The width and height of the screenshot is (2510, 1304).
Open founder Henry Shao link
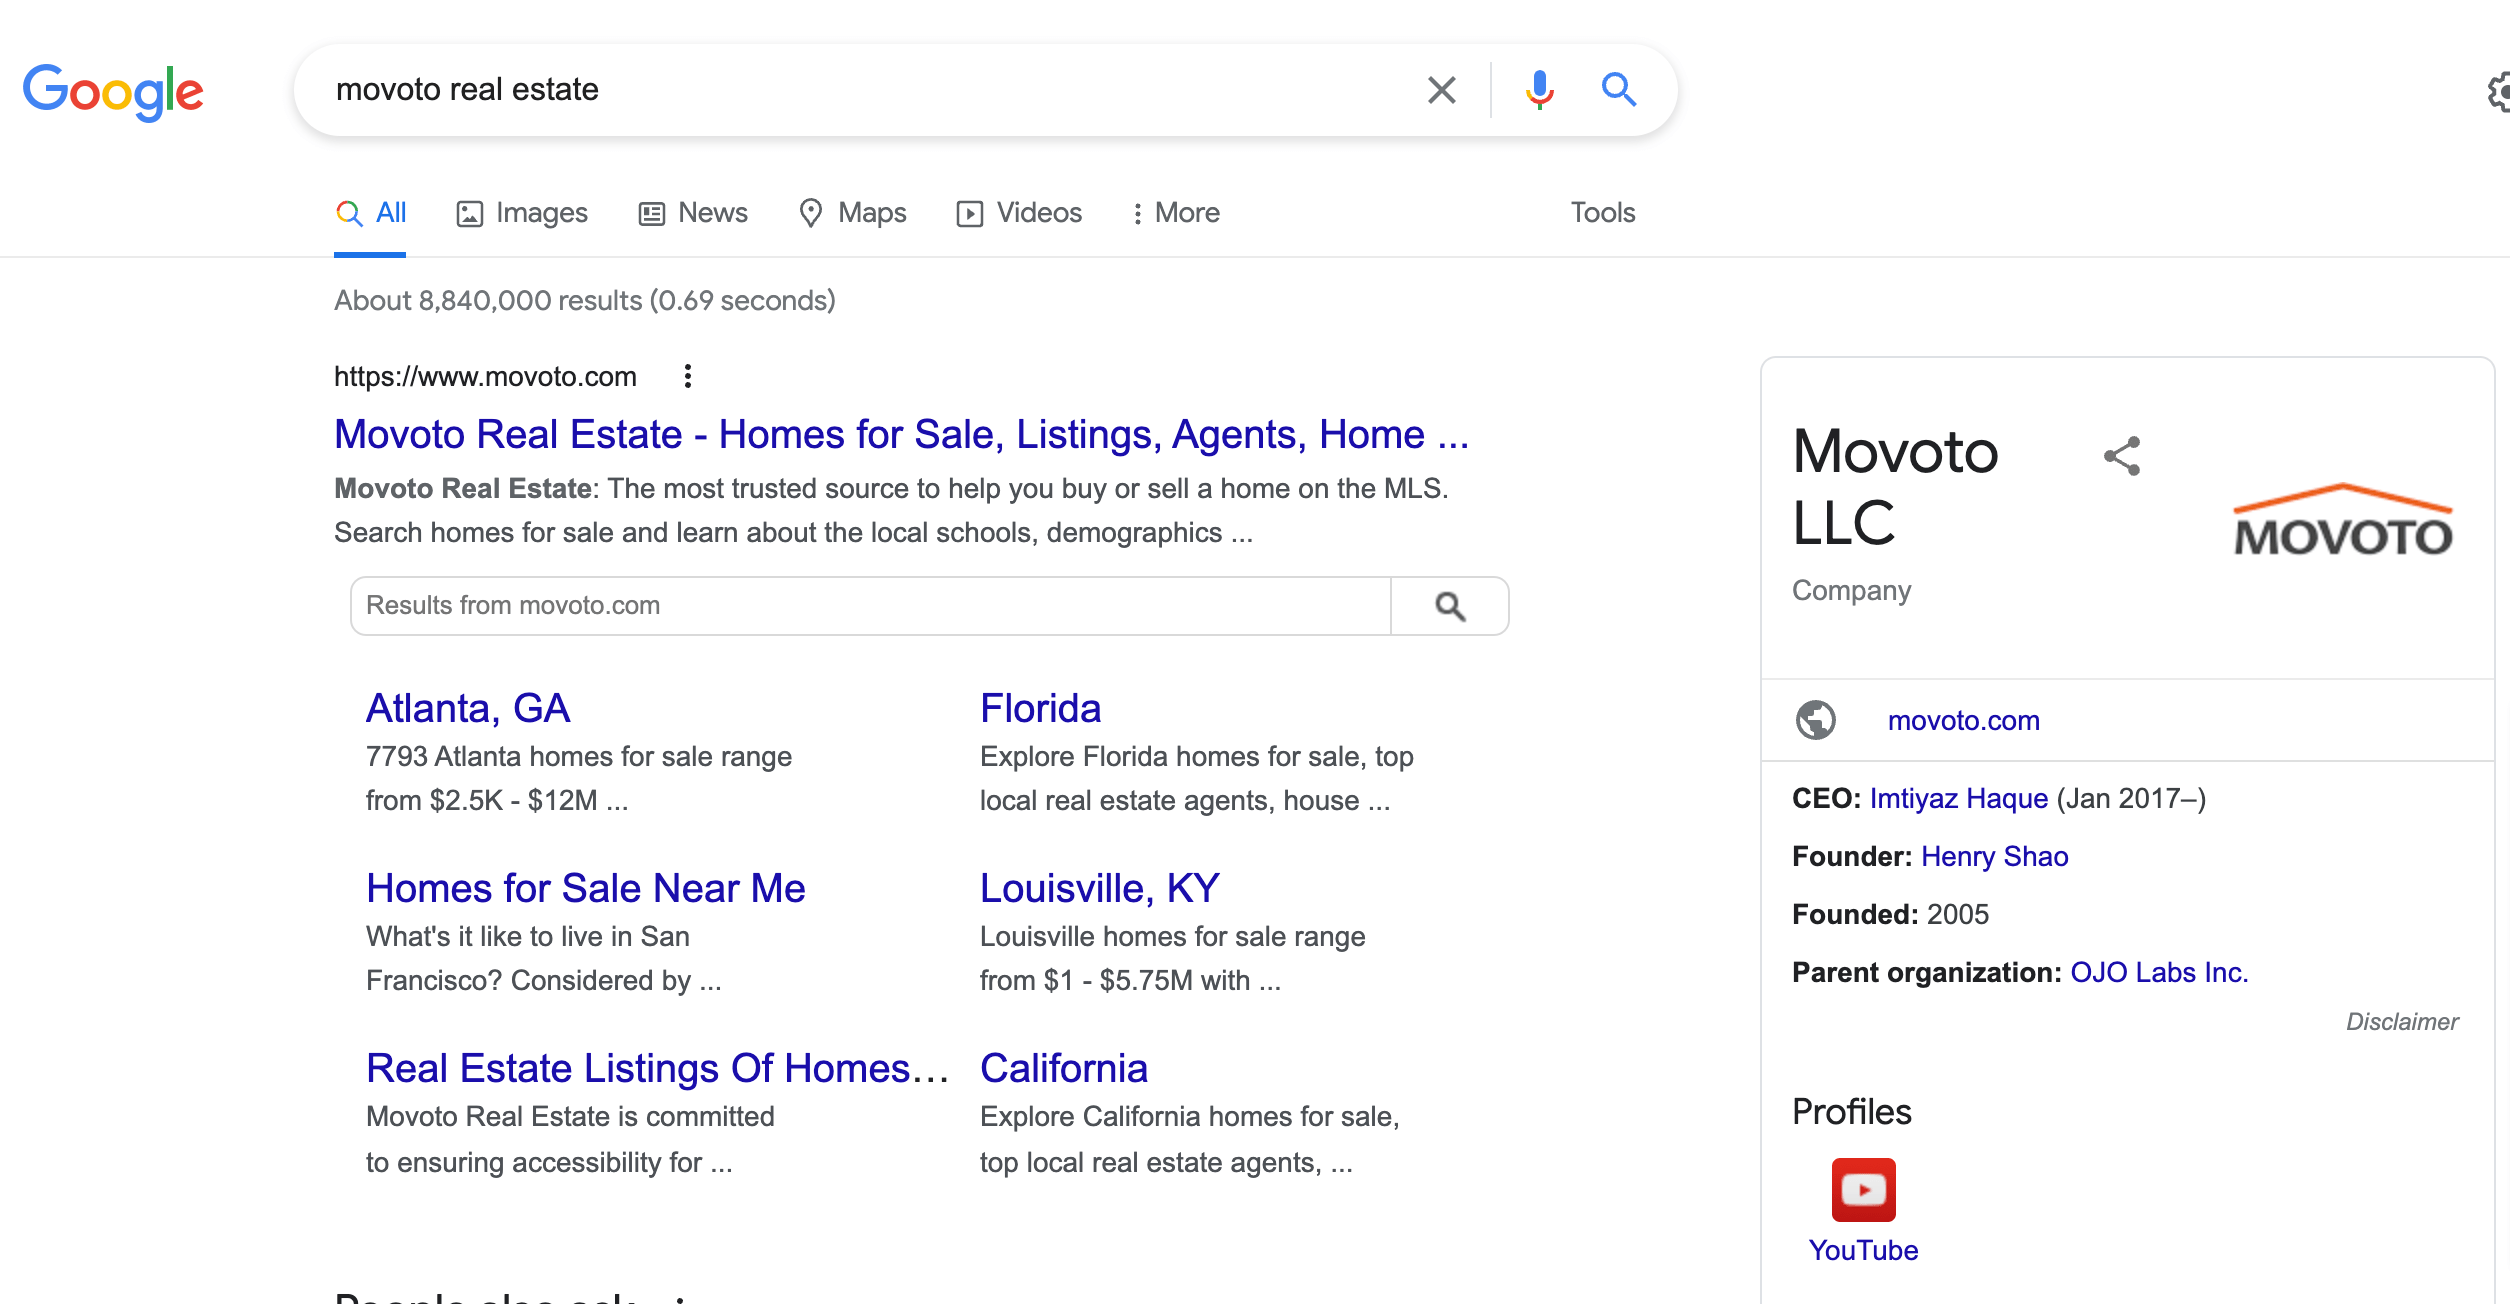(1994, 856)
